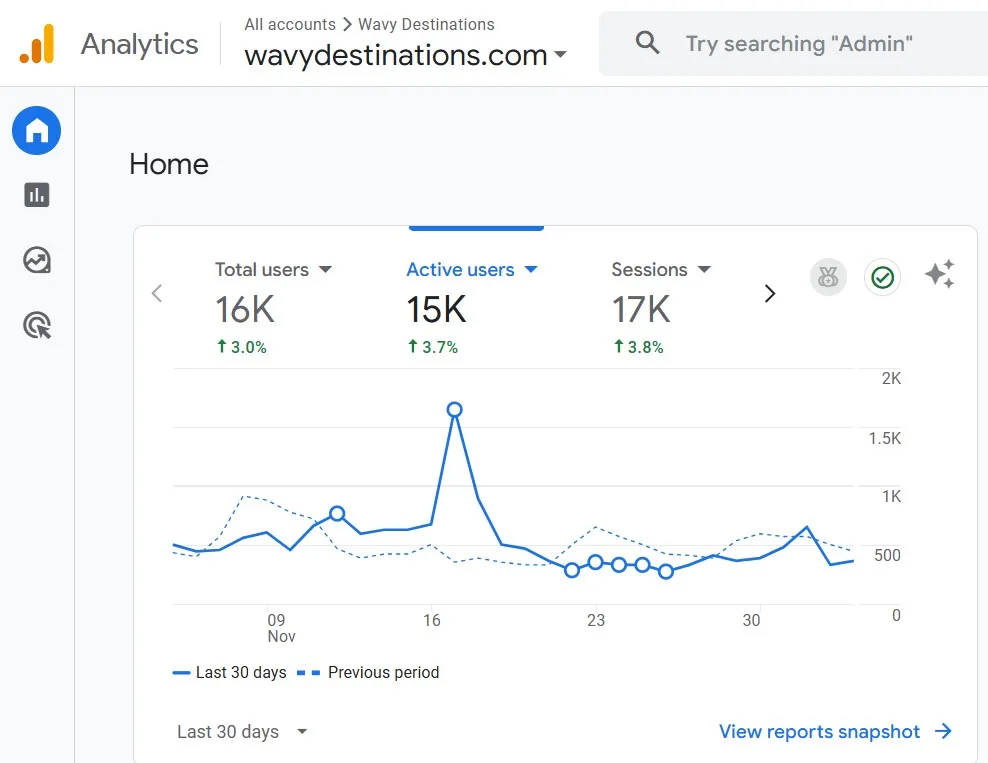This screenshot has height=763, width=988.
Task: Select the Advertising icon in sidebar
Action: (36, 325)
